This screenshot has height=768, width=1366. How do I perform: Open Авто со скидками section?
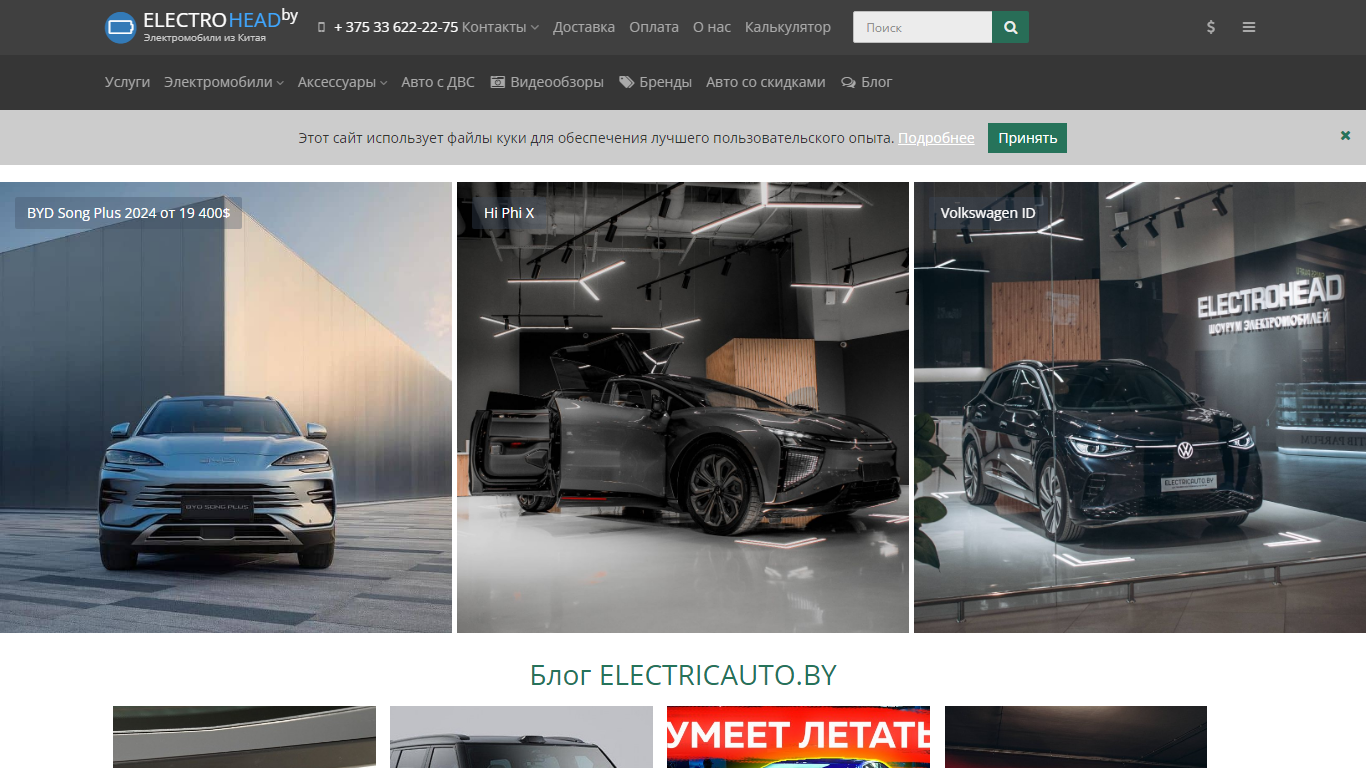pos(766,82)
